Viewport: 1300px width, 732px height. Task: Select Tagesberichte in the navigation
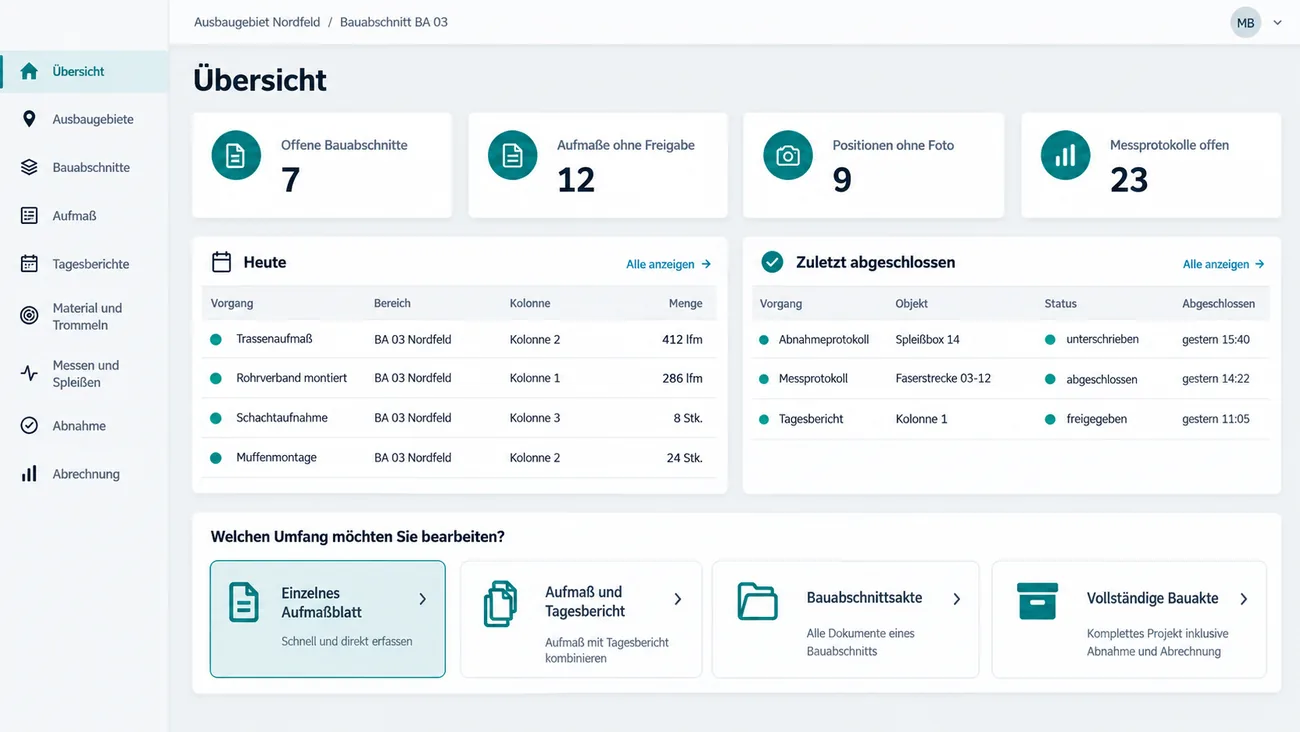click(84, 264)
